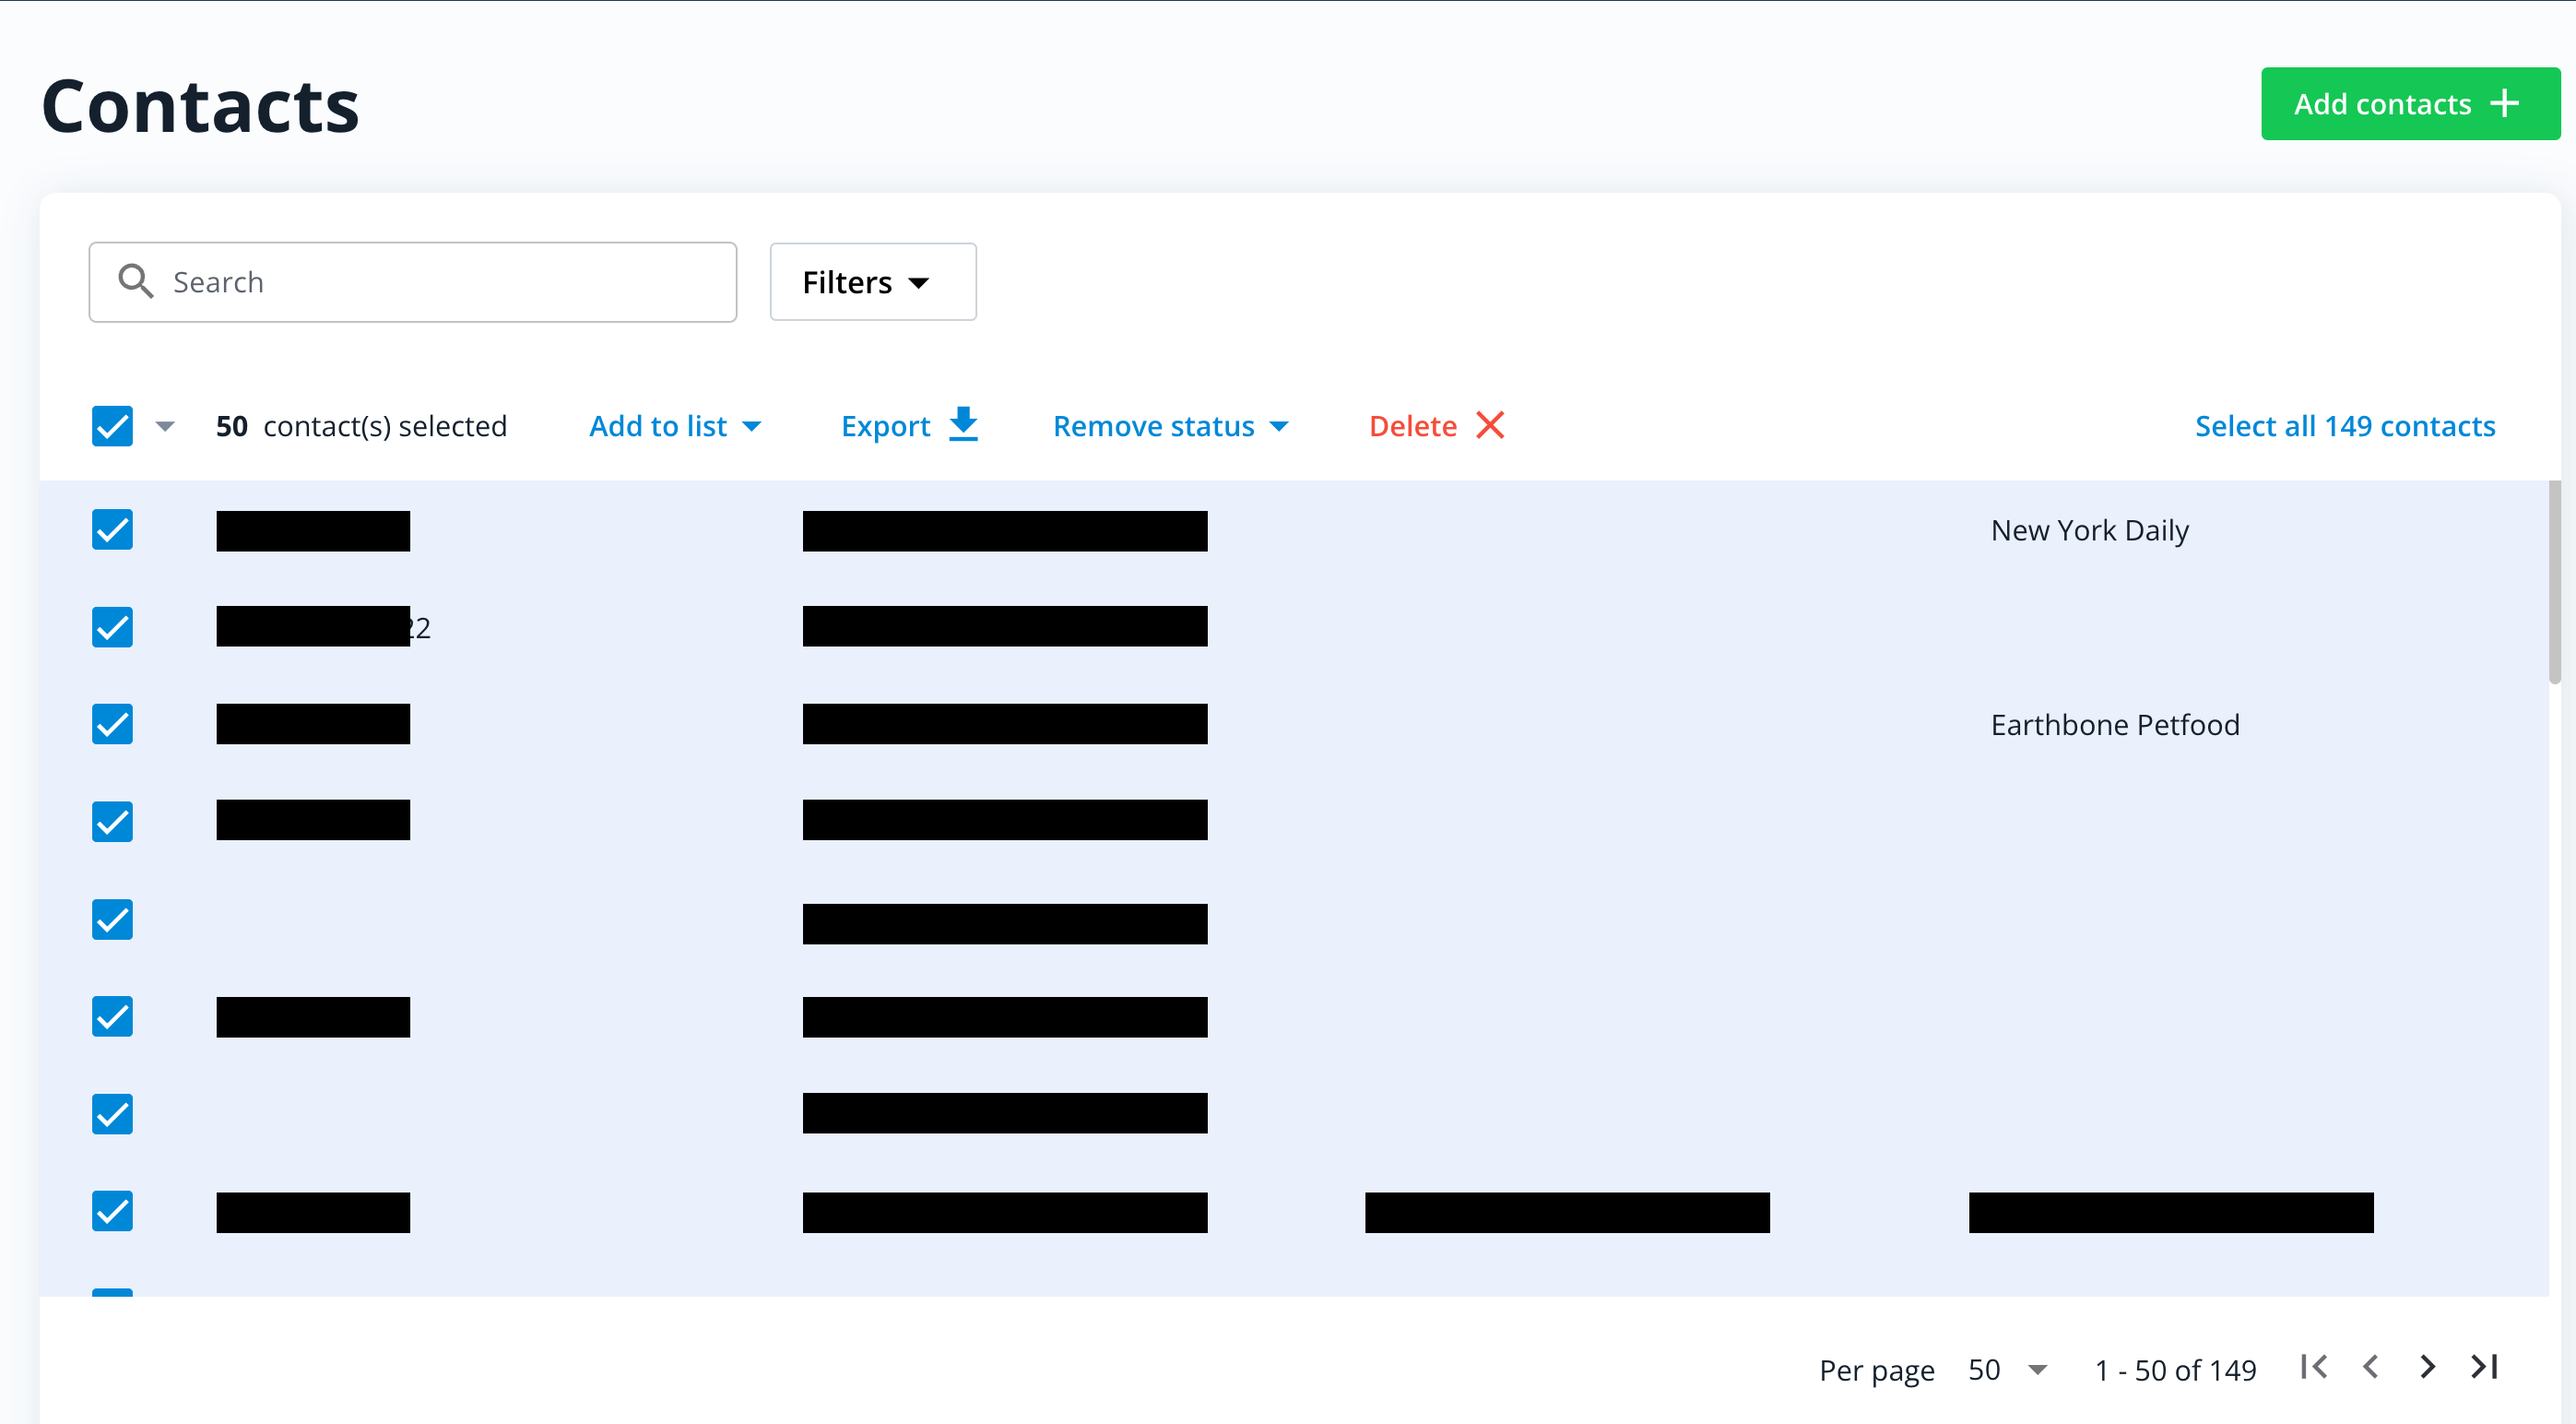This screenshot has height=1424, width=2576.
Task: Jump to the first page of contacts
Action: point(2313,1367)
